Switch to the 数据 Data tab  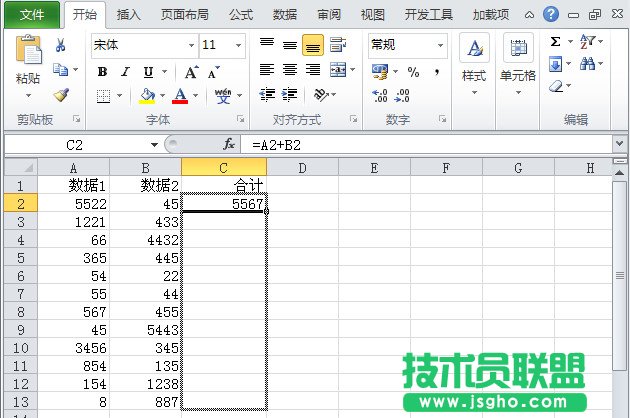(x=285, y=15)
